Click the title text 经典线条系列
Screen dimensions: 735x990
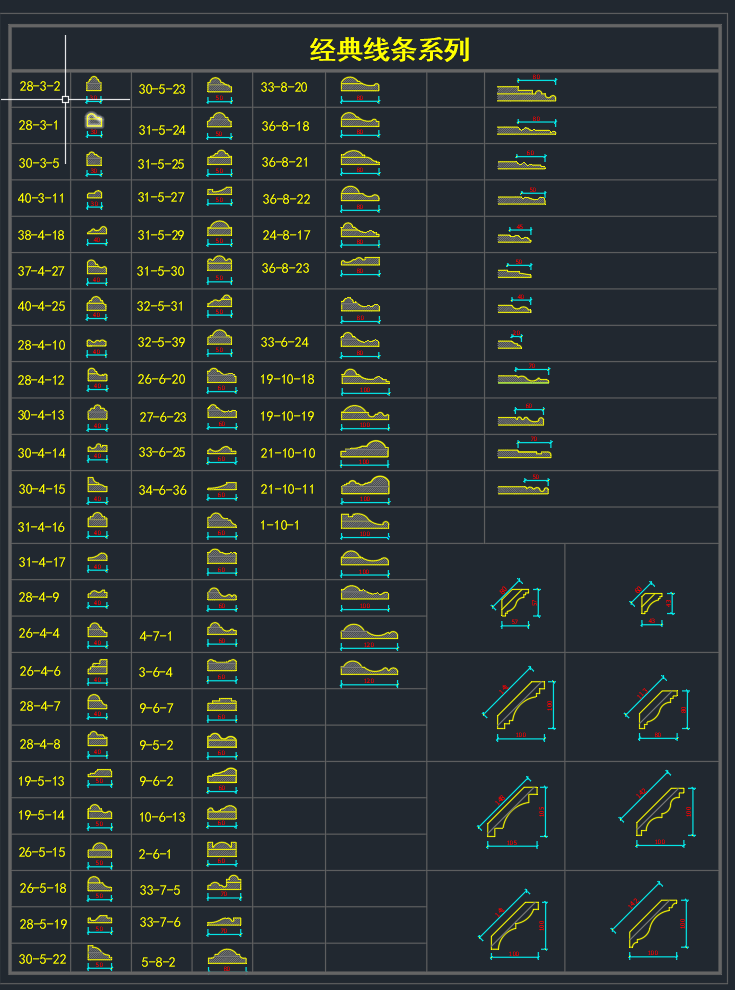390,50
